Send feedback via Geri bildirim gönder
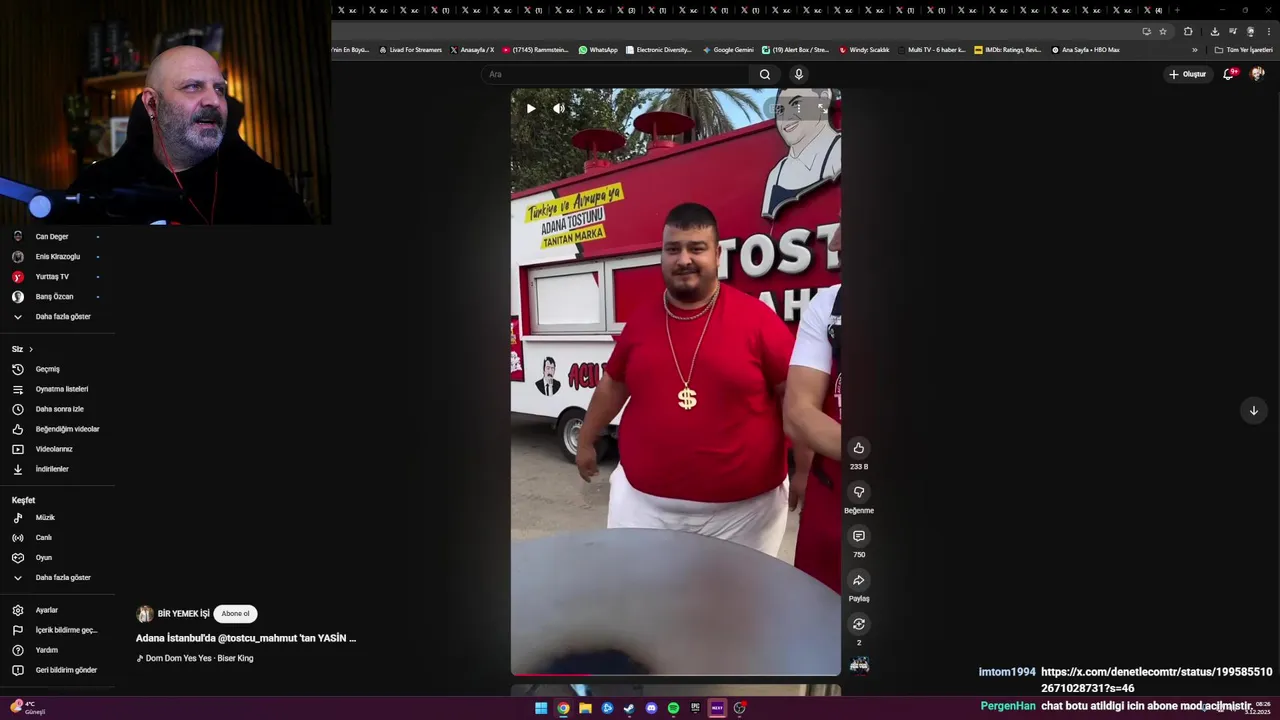Screen dimensions: 1280x720 66,670
